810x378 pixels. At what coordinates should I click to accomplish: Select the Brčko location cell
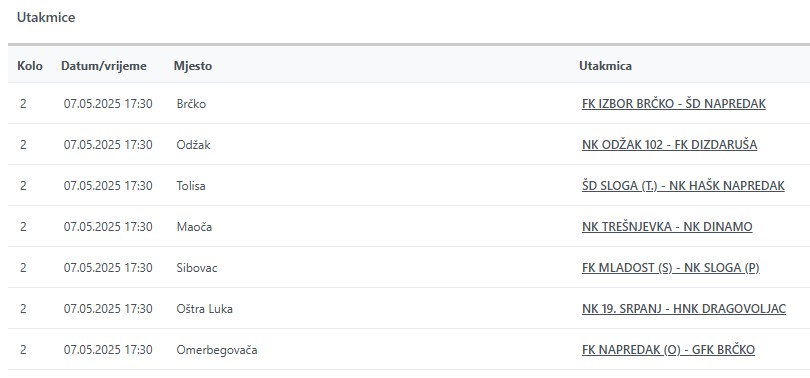point(191,104)
